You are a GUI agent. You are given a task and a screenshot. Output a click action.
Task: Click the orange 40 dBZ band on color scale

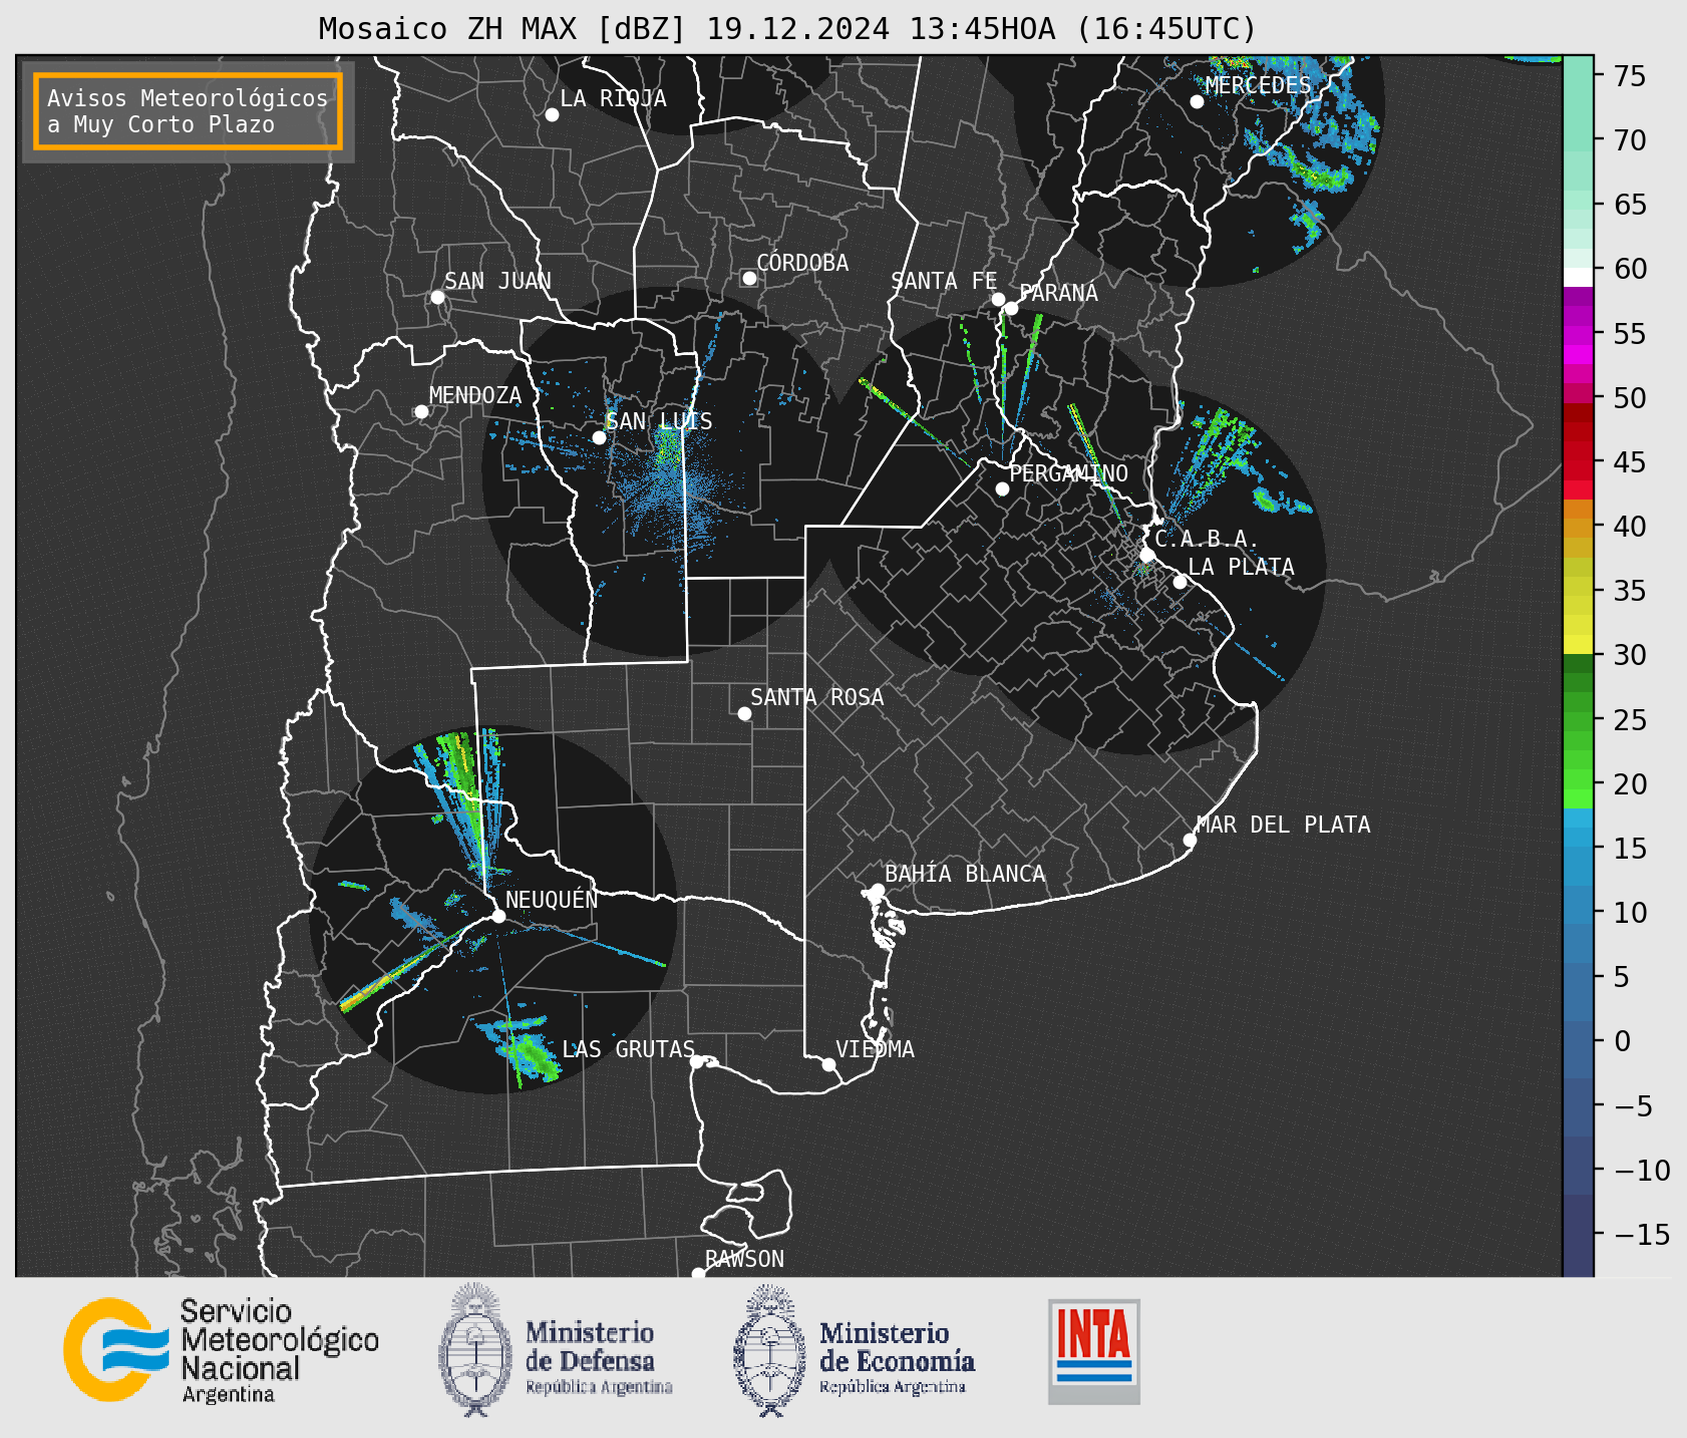click(1578, 526)
